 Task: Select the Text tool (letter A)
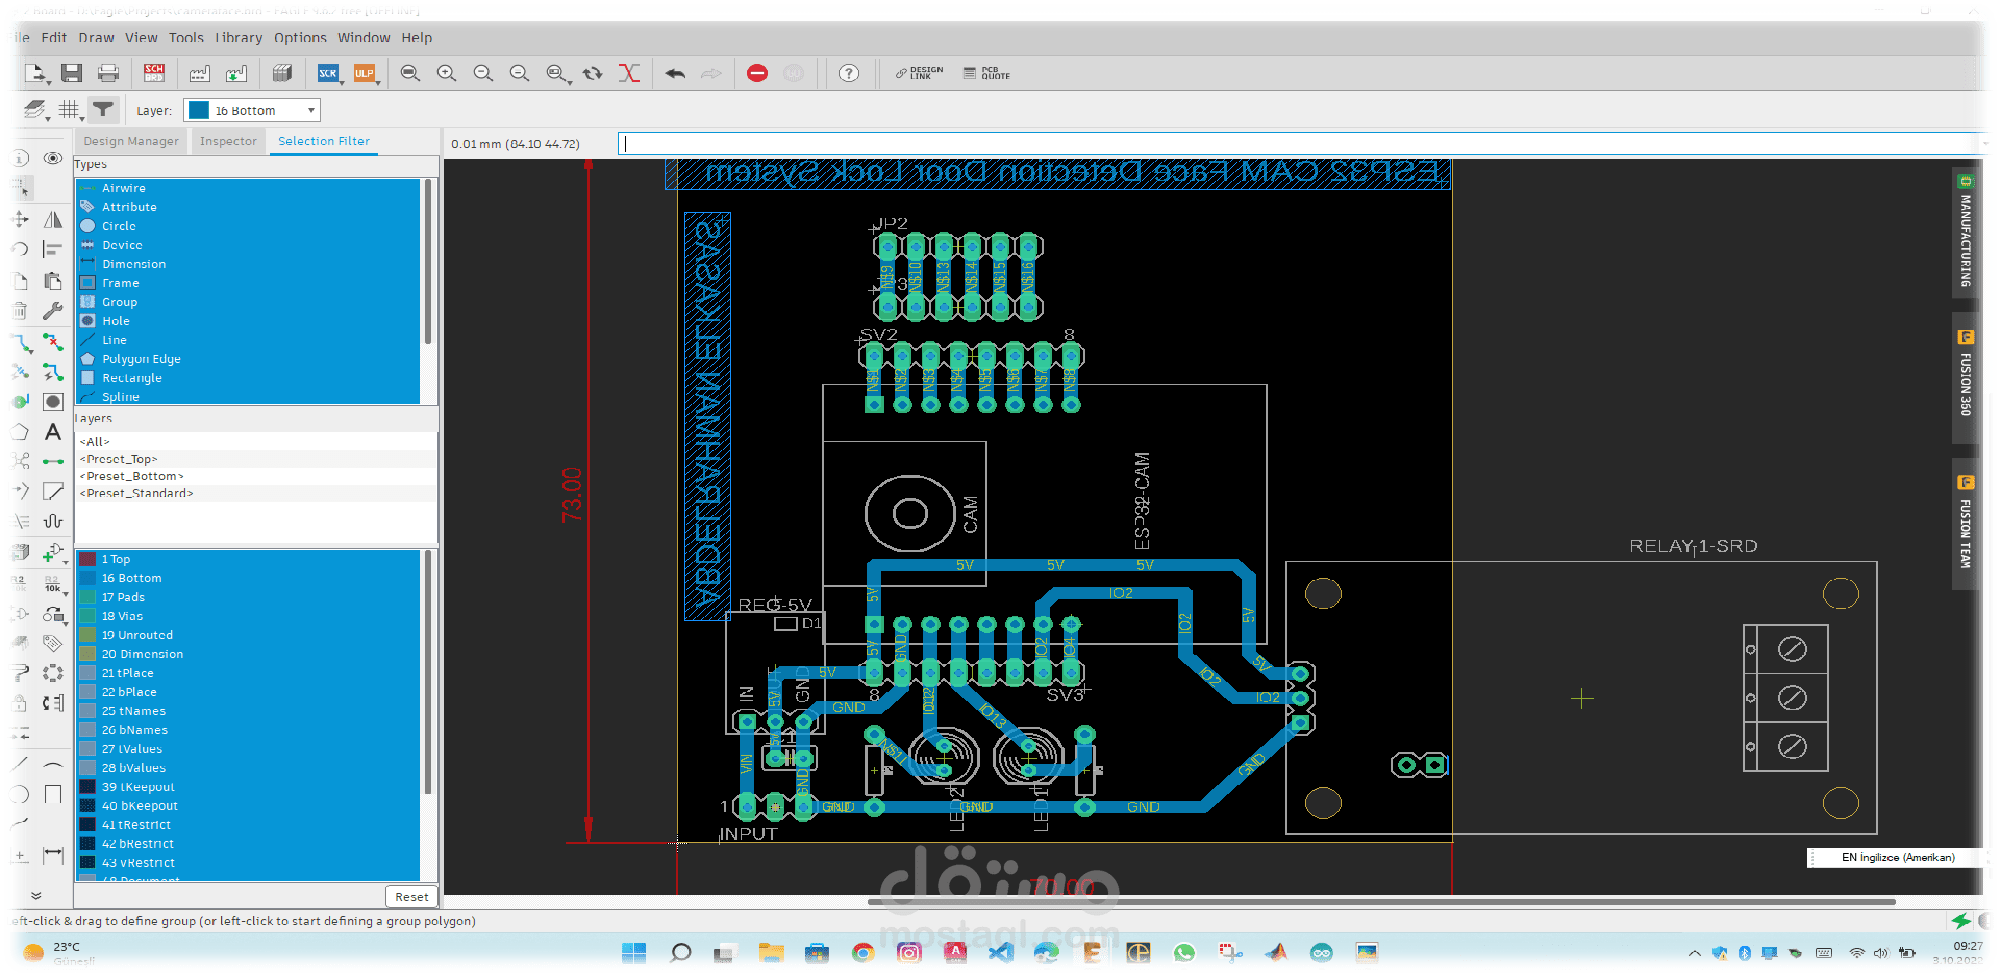point(53,432)
